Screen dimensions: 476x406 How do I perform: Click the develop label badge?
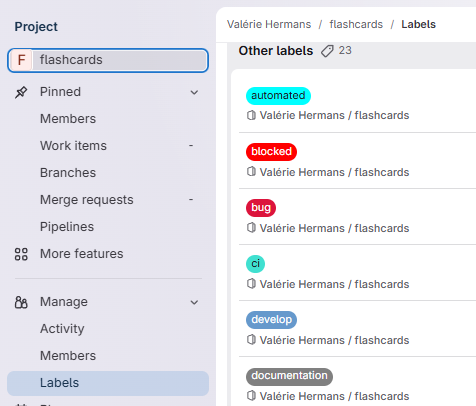(271, 320)
